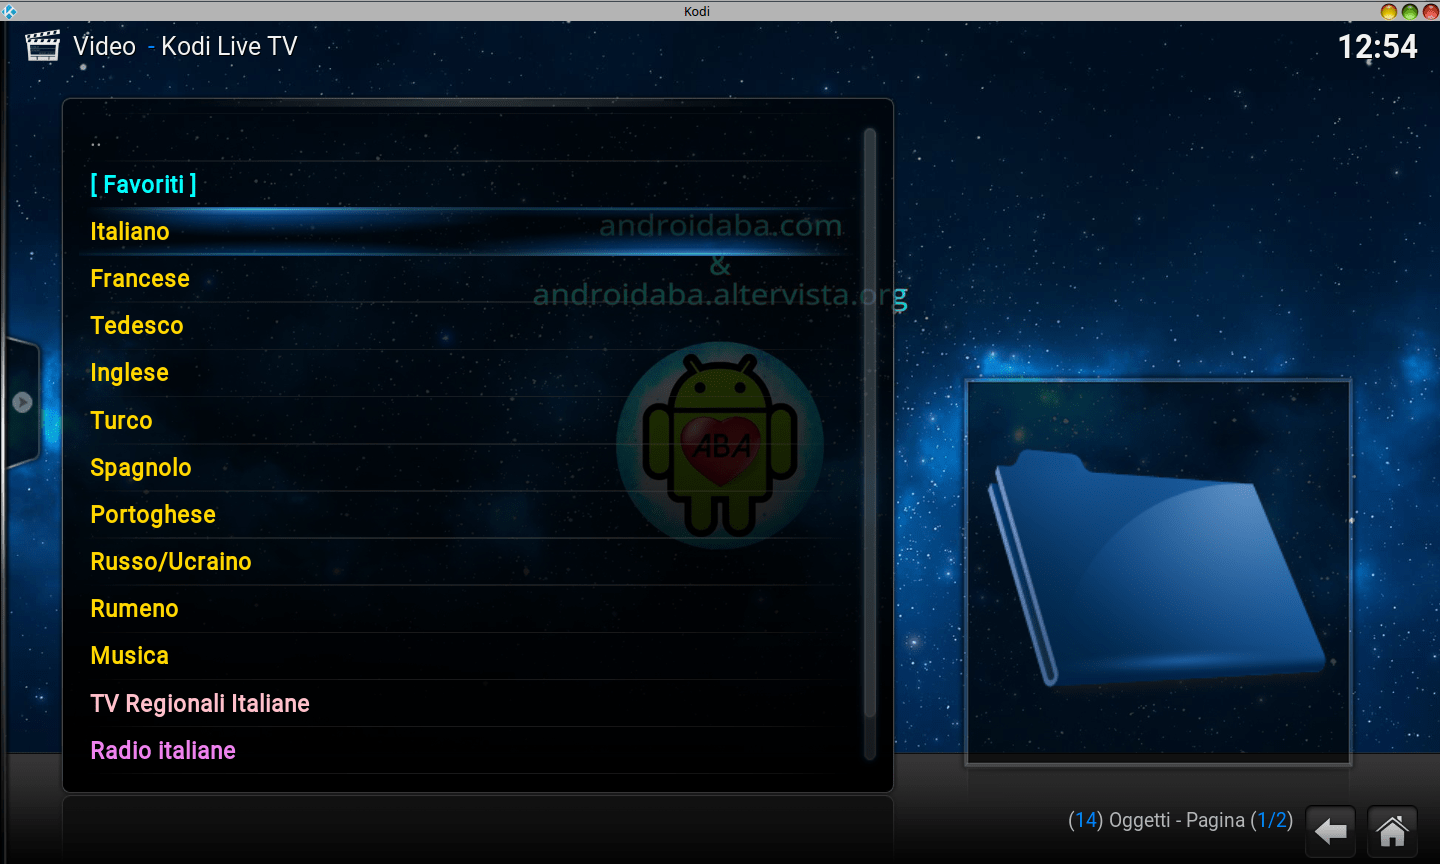This screenshot has height=864, width=1440.
Task: Go up via the parent ".." item
Action: point(96,140)
